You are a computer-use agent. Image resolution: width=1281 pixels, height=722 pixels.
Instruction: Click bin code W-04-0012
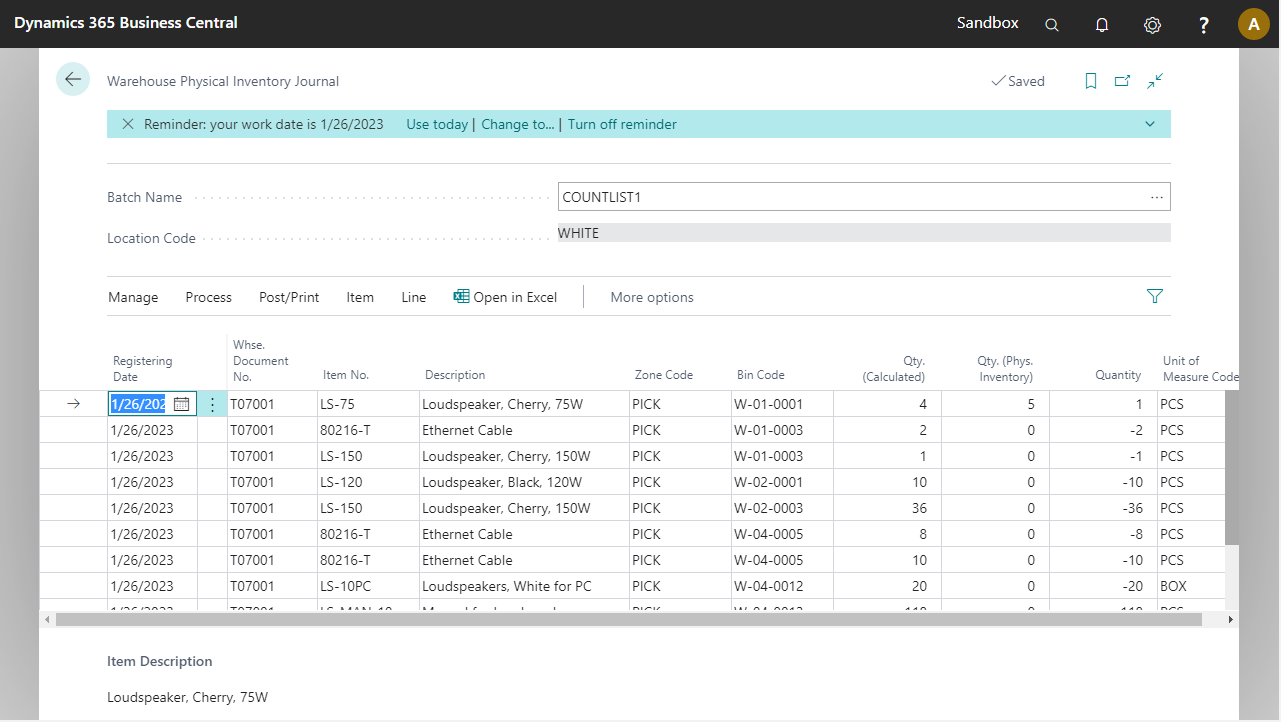[x=782, y=586]
